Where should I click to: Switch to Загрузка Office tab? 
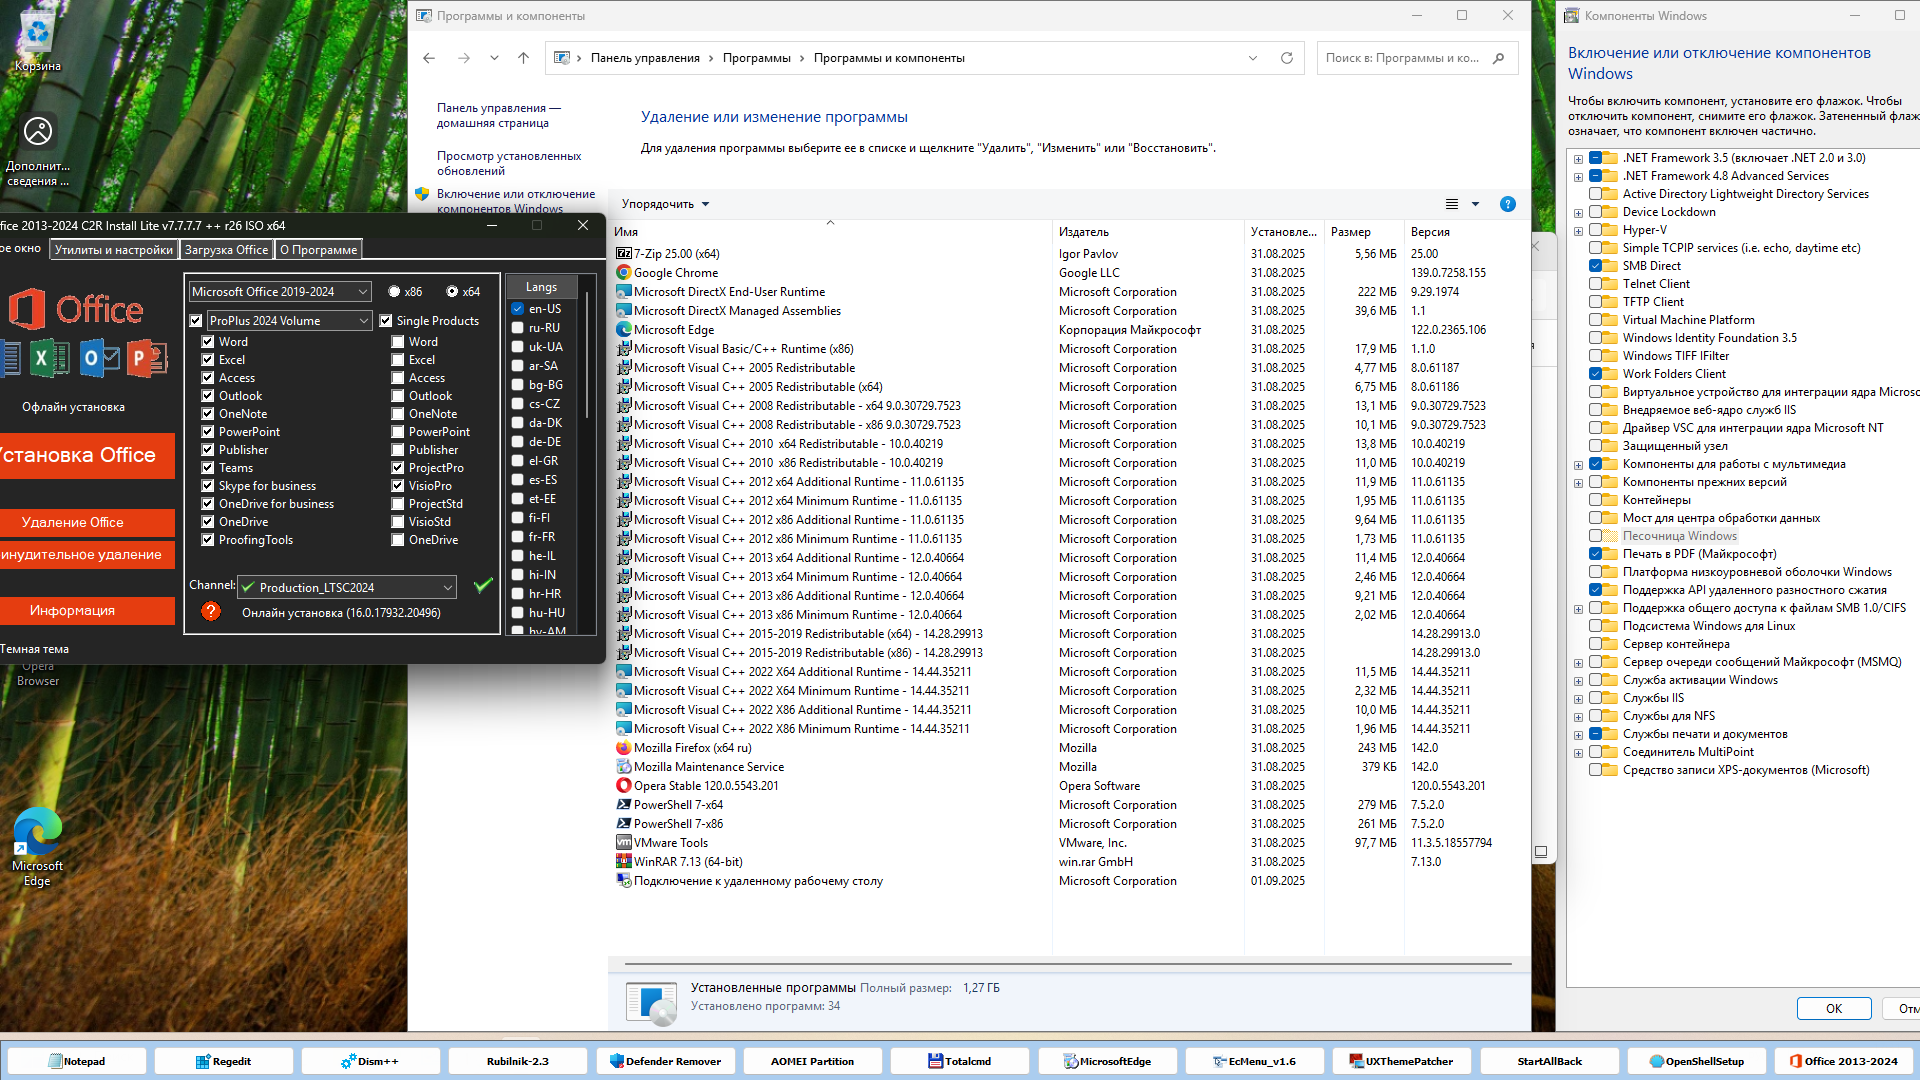(x=226, y=250)
